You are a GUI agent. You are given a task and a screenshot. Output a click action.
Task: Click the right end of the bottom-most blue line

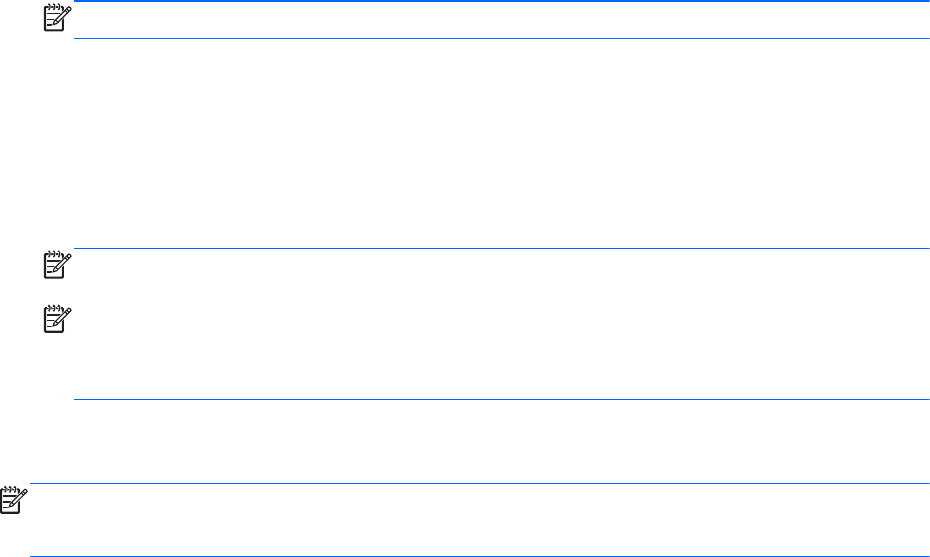(924, 556)
